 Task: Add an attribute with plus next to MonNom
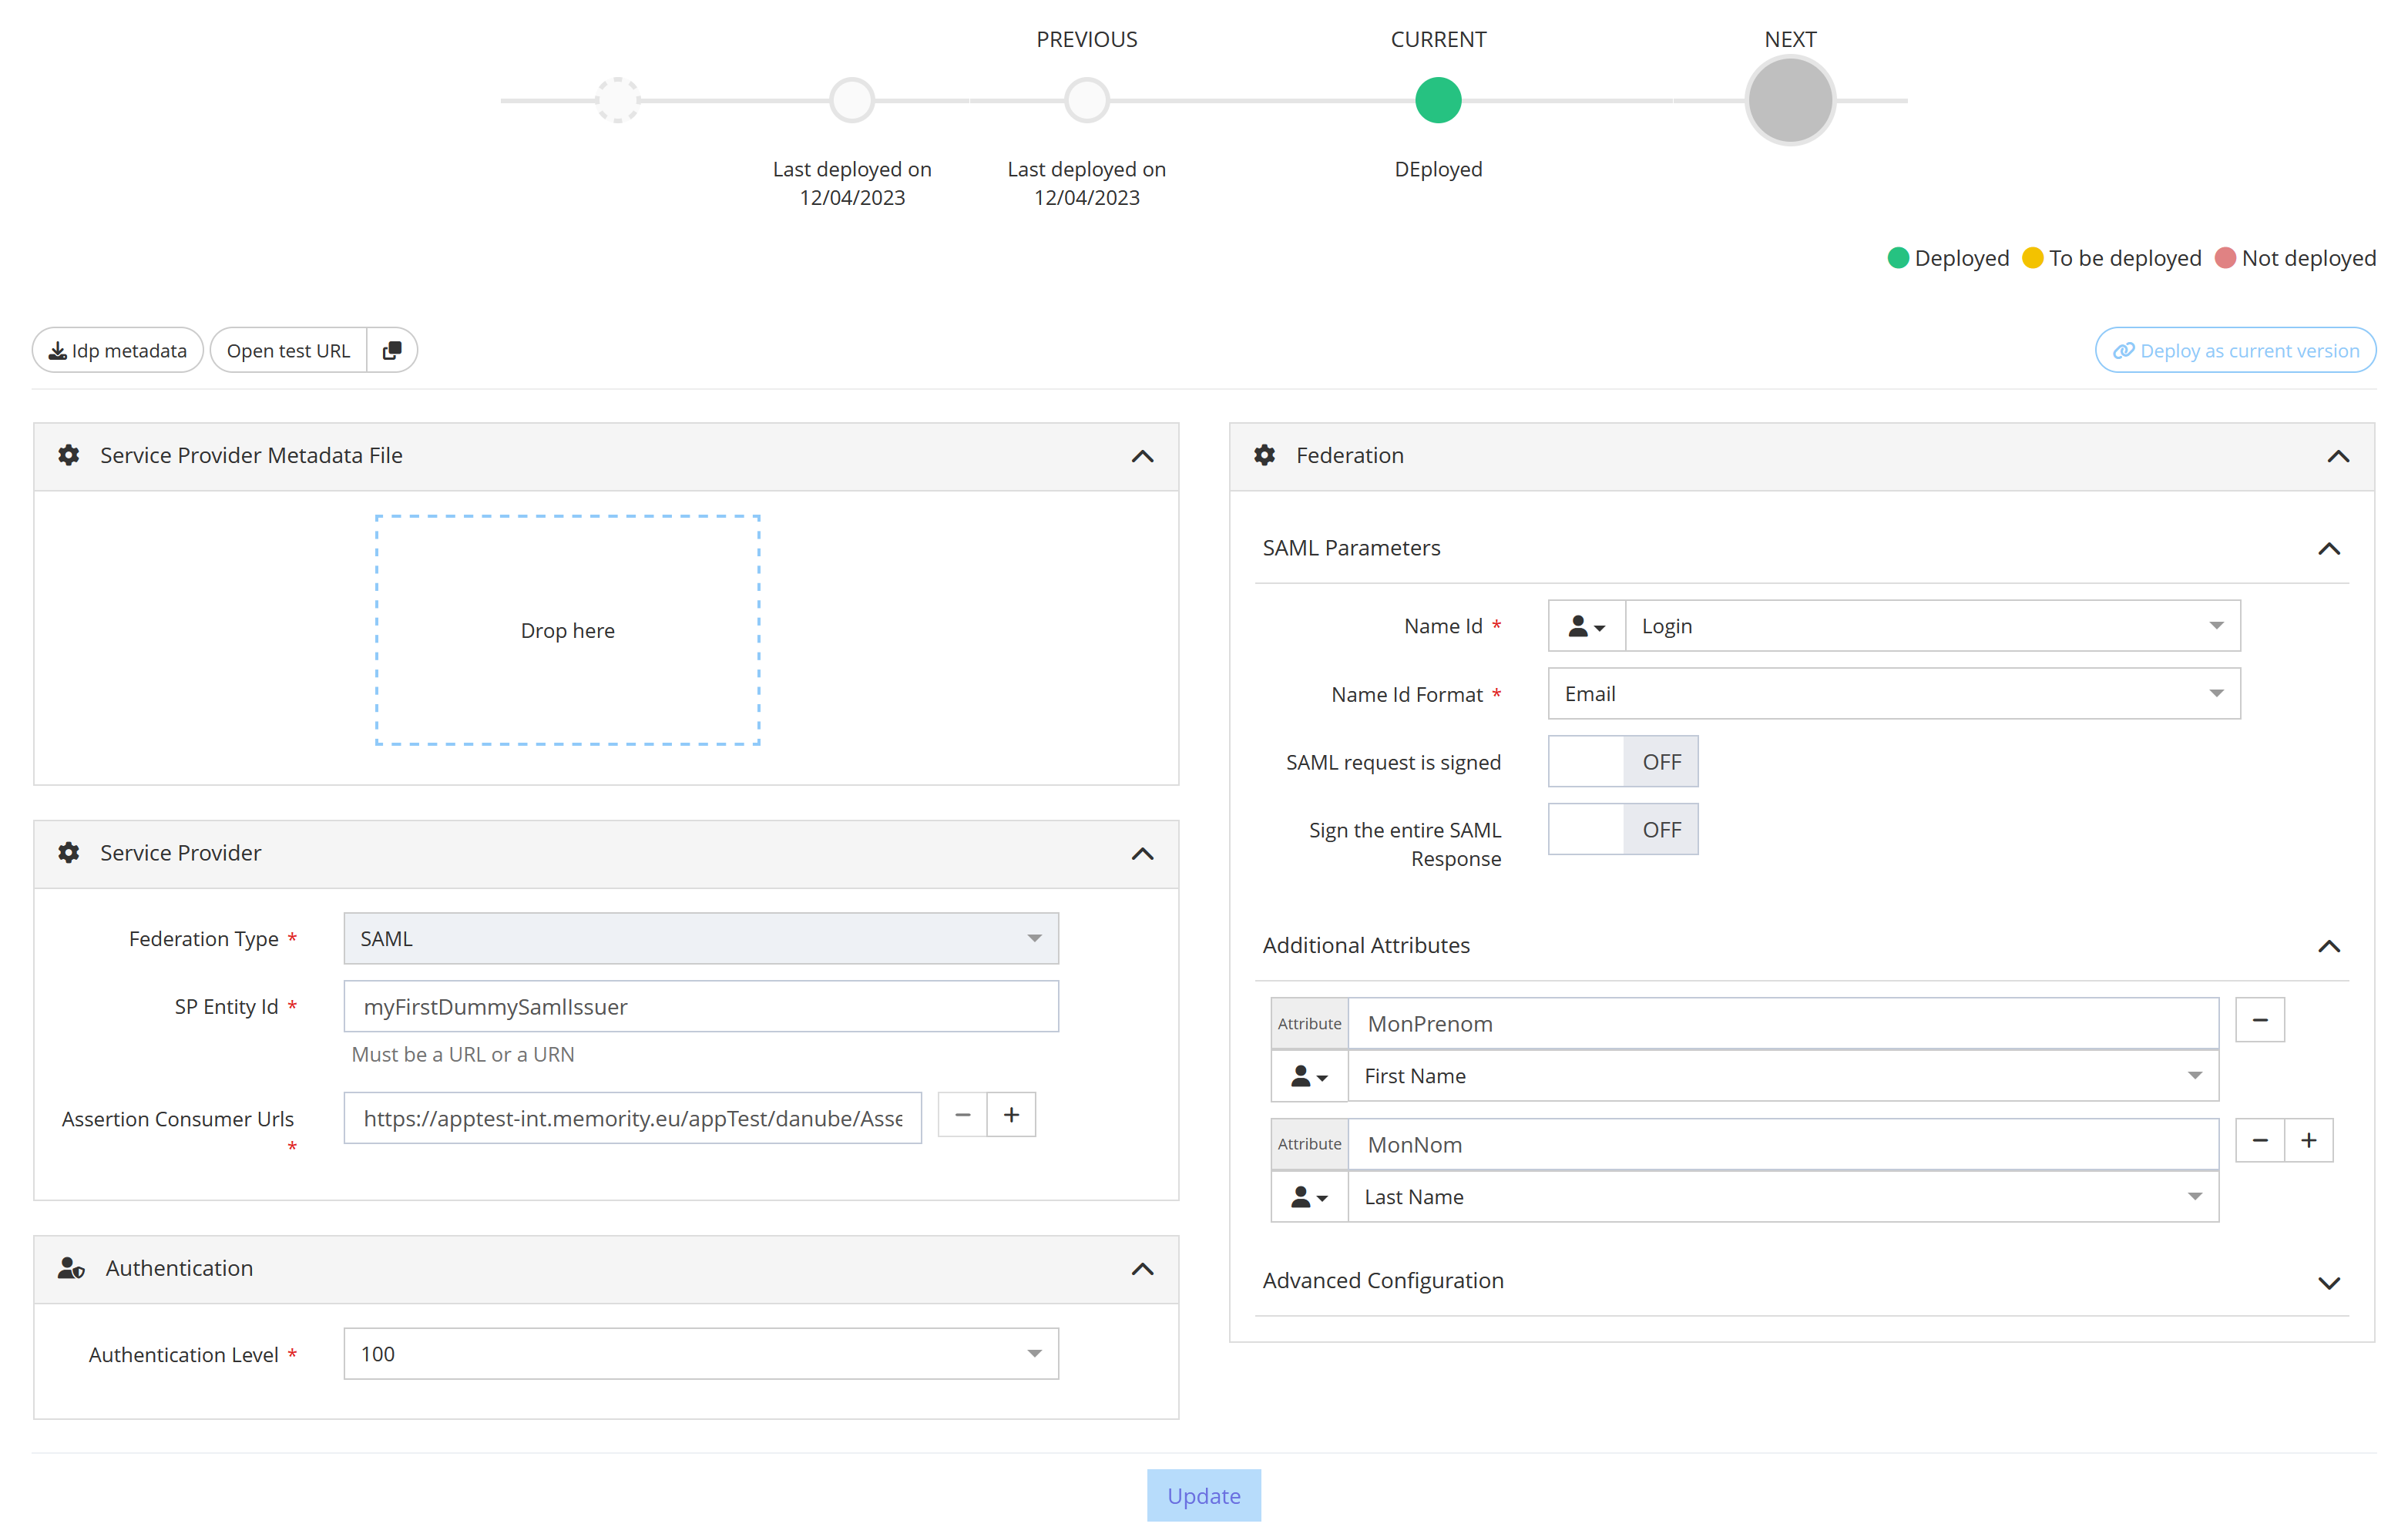coord(2308,1141)
